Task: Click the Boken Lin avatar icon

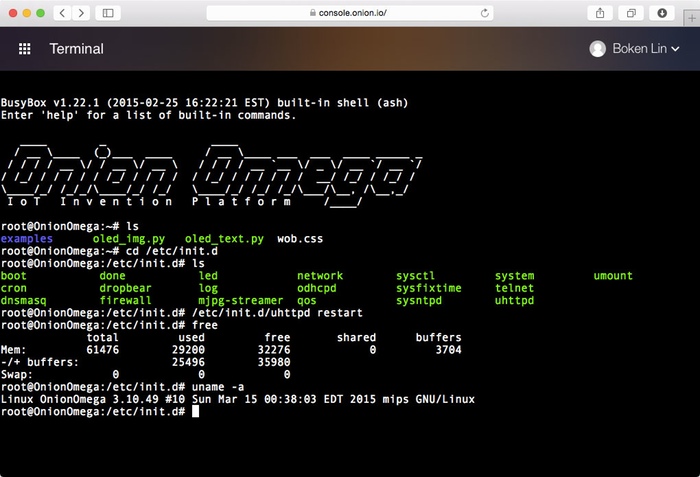Action: [x=597, y=49]
